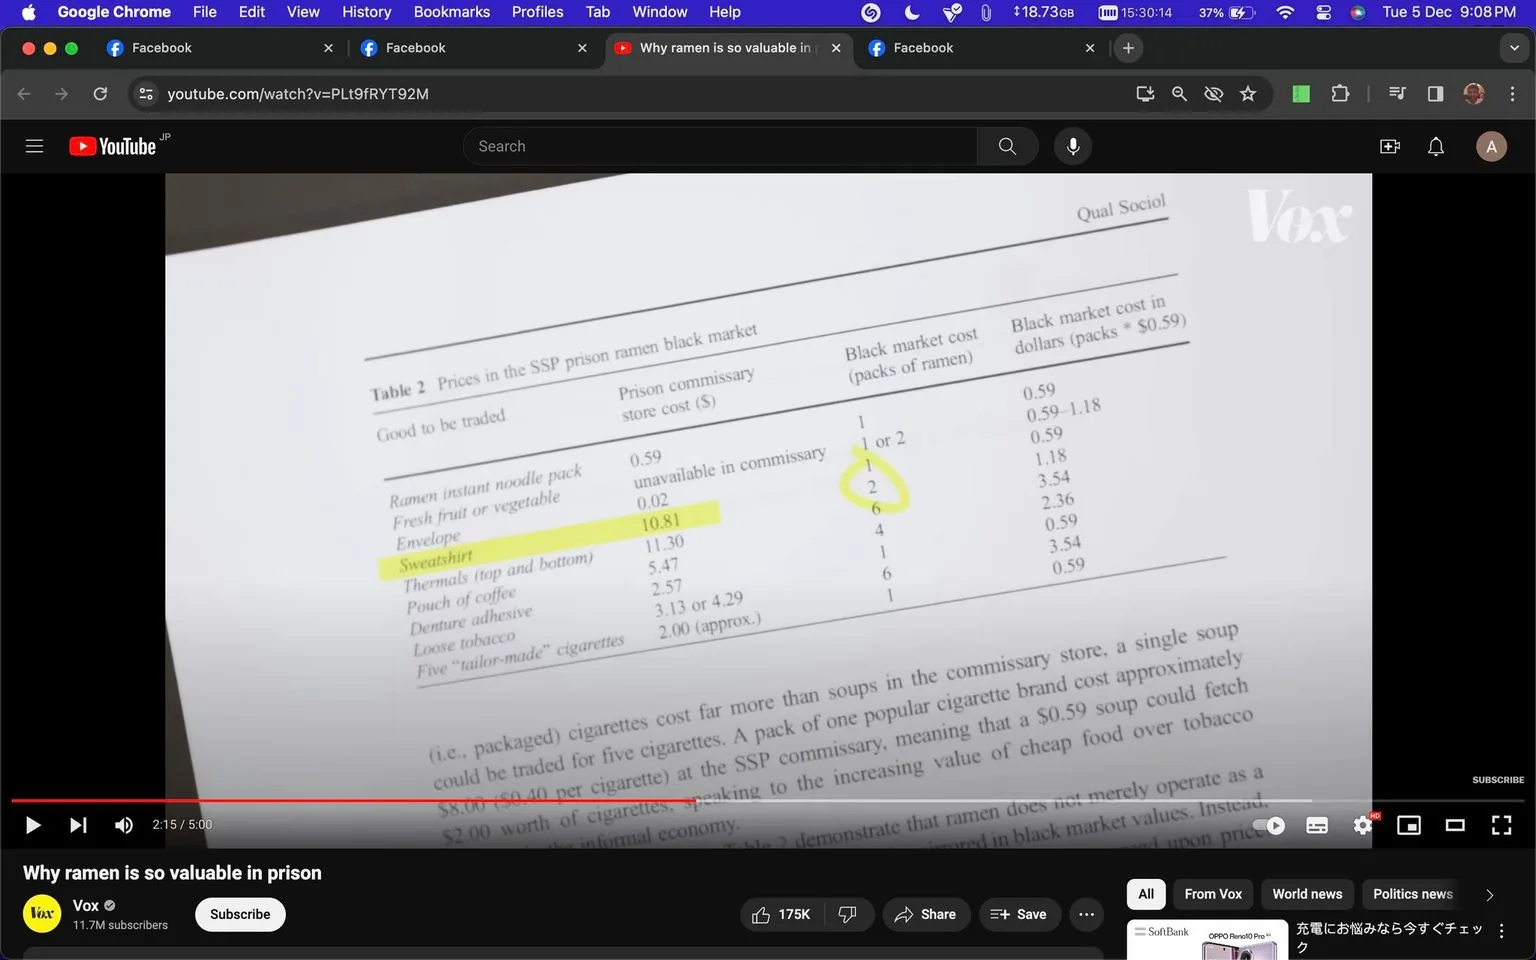Image resolution: width=1536 pixels, height=960 pixels.
Task: Click the Create video icon
Action: 1389,145
